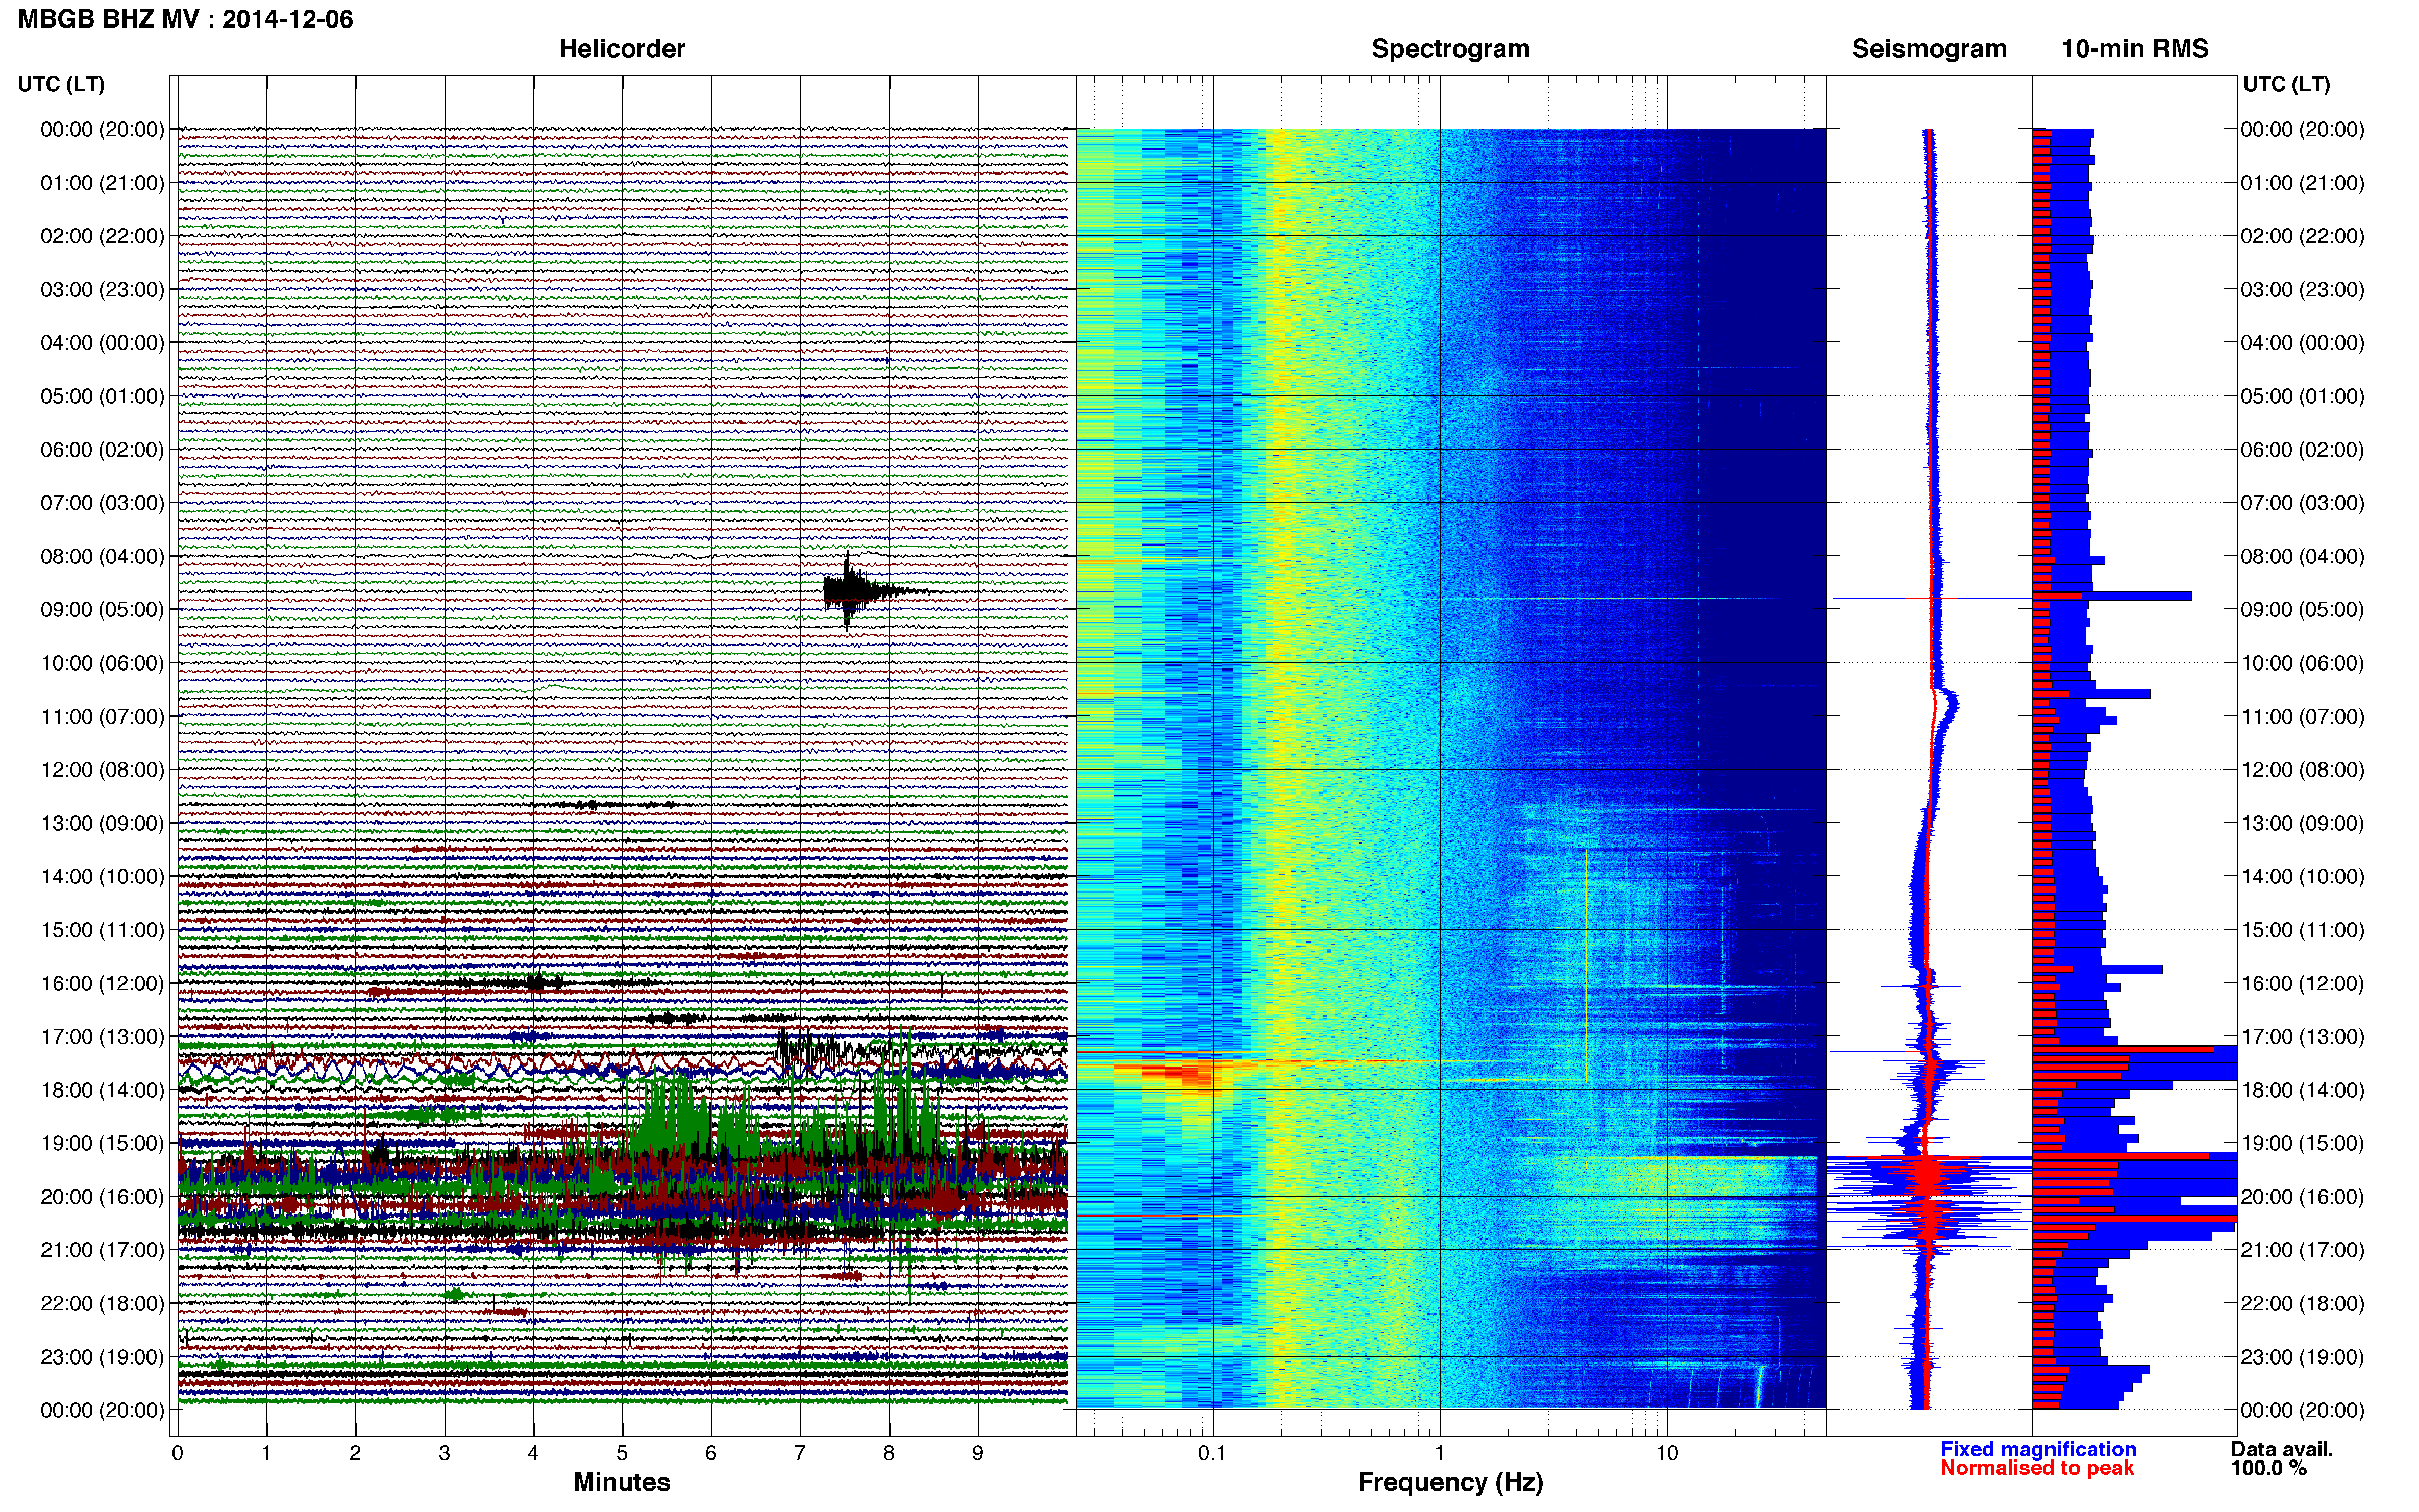
Task: Click the 'UTC (LT)' label left of Helicorder
Action: click(x=61, y=84)
